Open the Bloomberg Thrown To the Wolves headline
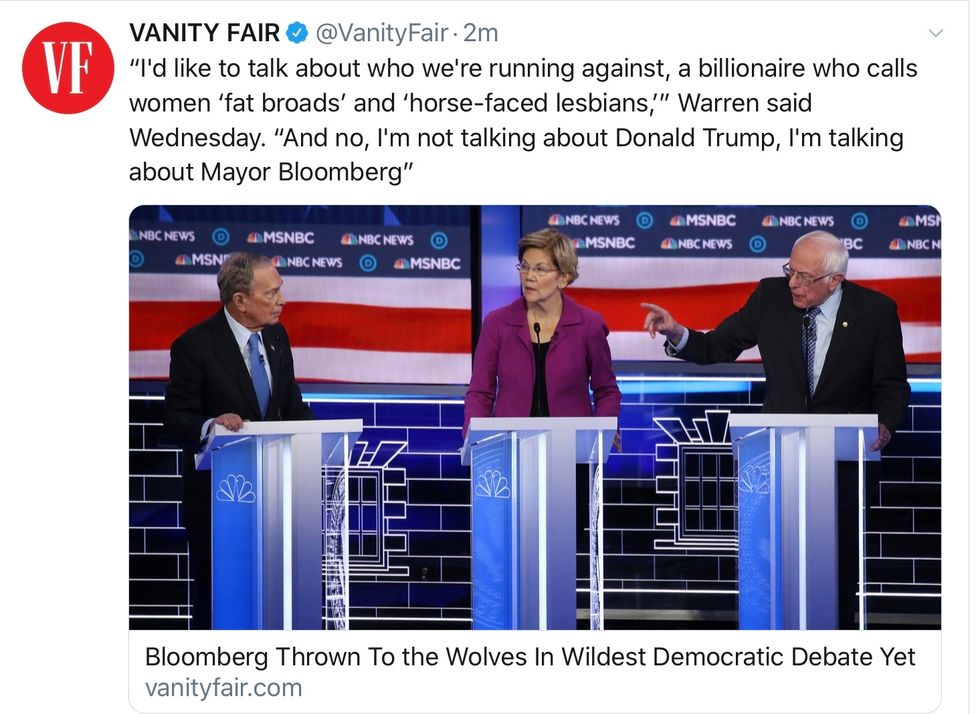Viewport: 980px width, 714px height. (530, 657)
